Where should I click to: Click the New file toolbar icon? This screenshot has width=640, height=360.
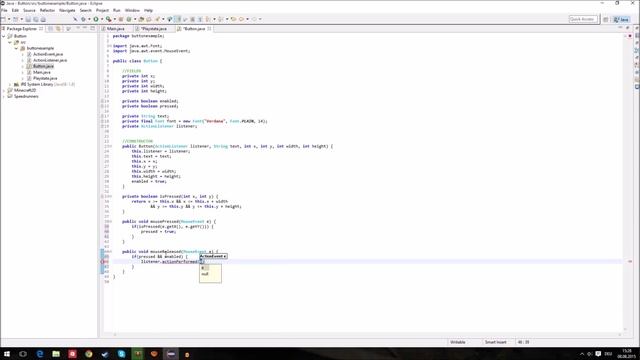pos(3,19)
